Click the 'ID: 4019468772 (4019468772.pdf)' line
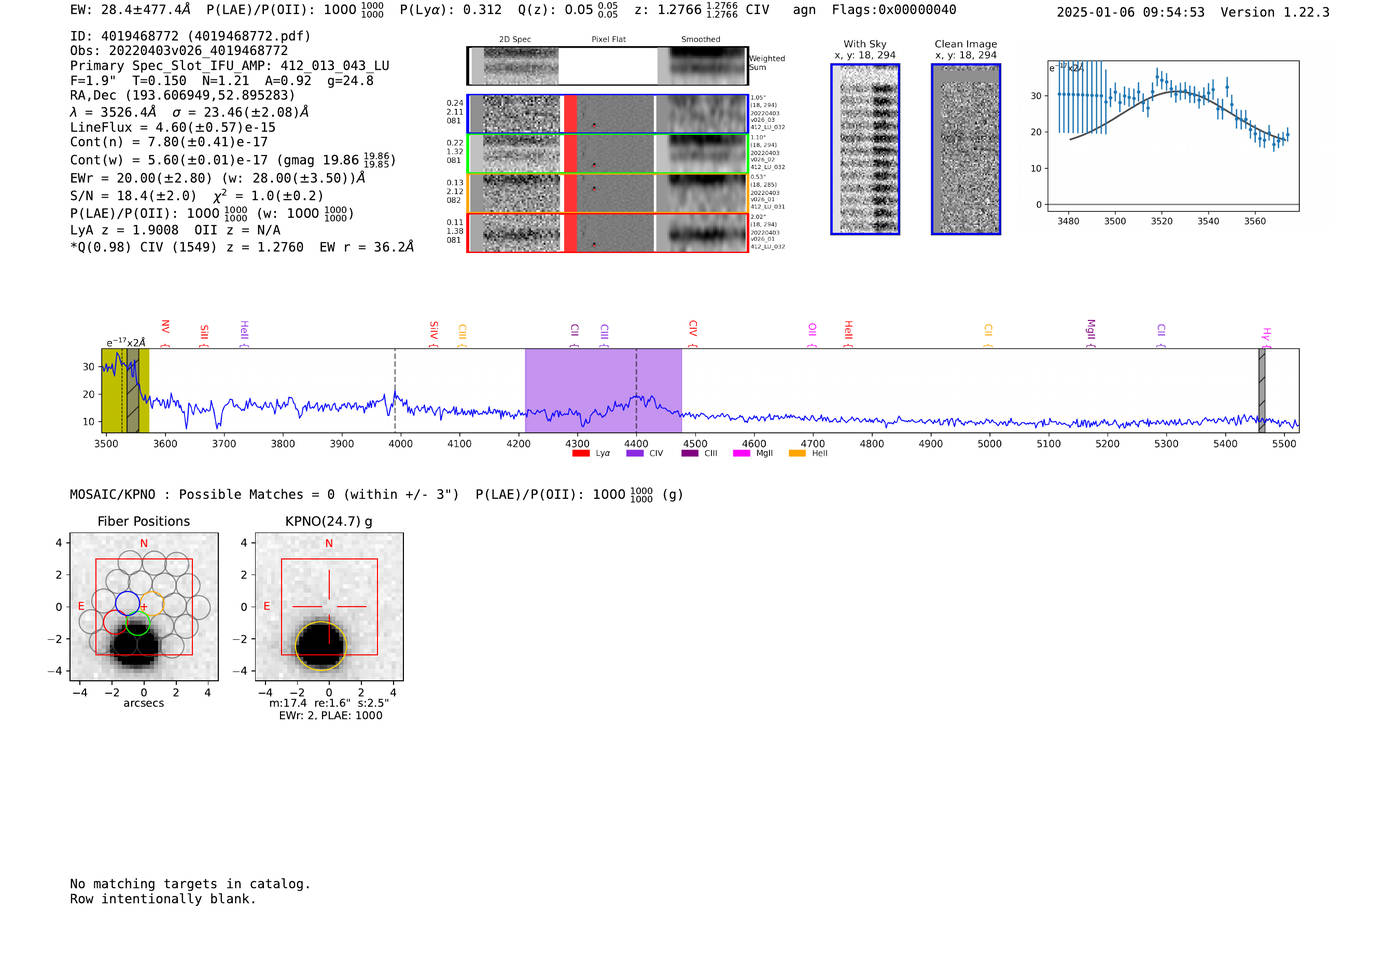This screenshot has width=1400, height=953. pos(190,36)
